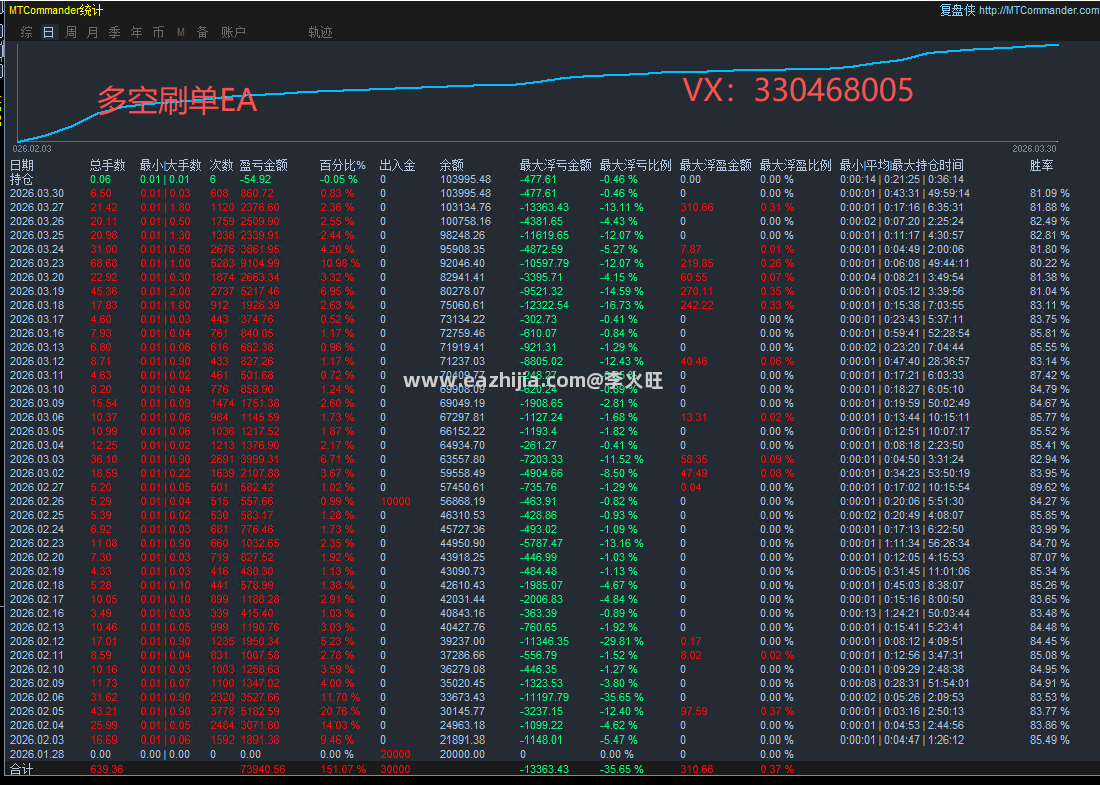
Task: Switch to the 年 yearly tab
Action: pyautogui.click(x=136, y=32)
